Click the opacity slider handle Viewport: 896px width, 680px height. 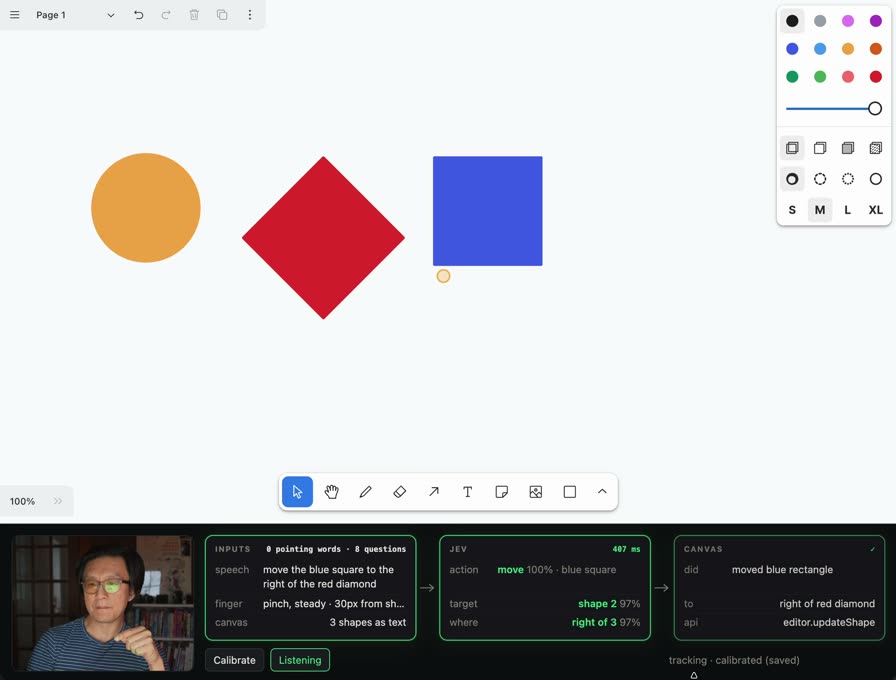click(x=875, y=109)
